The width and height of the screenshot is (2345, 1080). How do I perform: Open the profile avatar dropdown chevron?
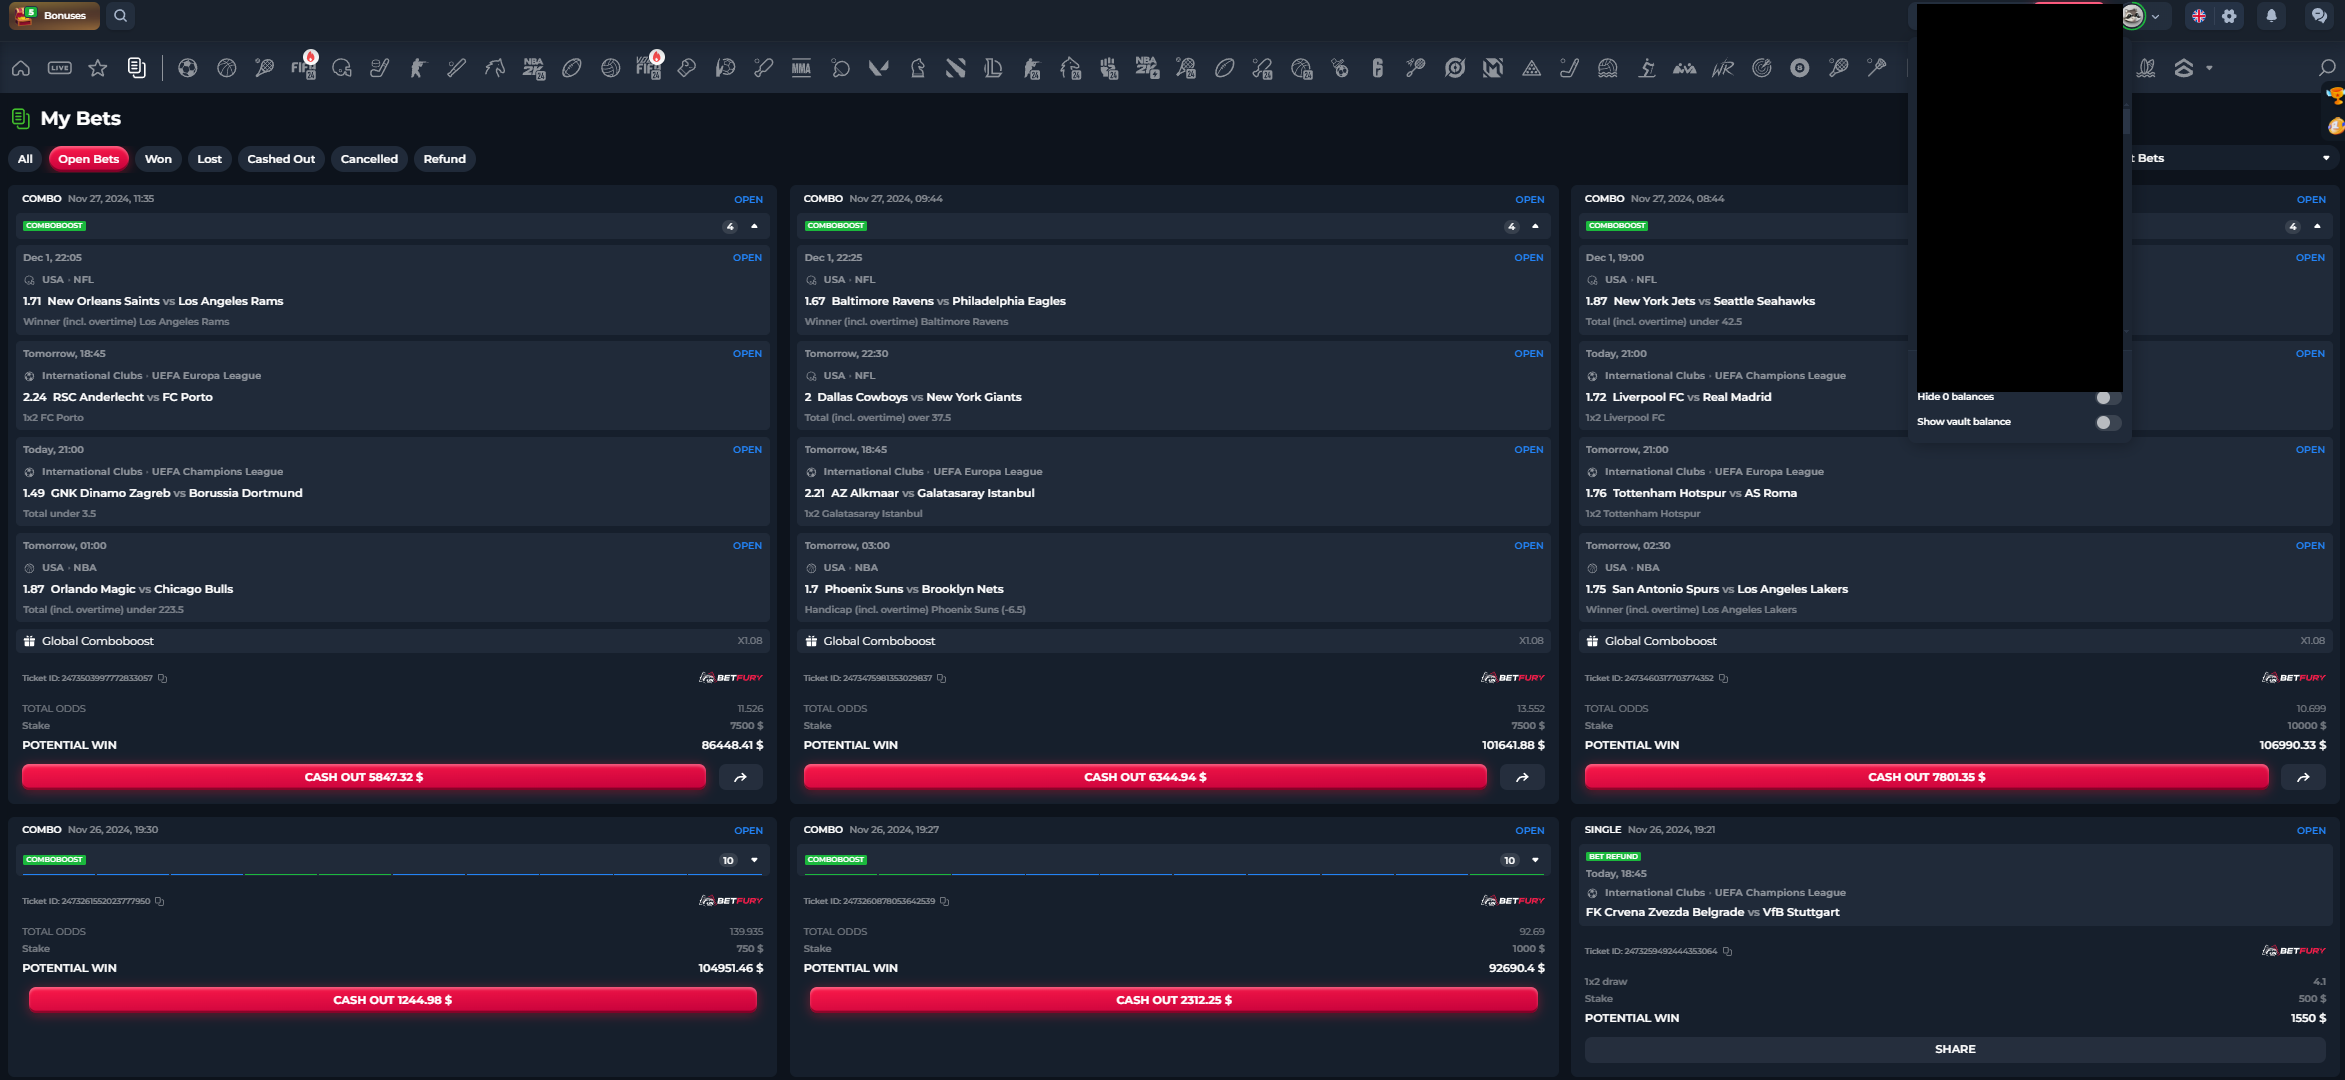click(x=2156, y=16)
